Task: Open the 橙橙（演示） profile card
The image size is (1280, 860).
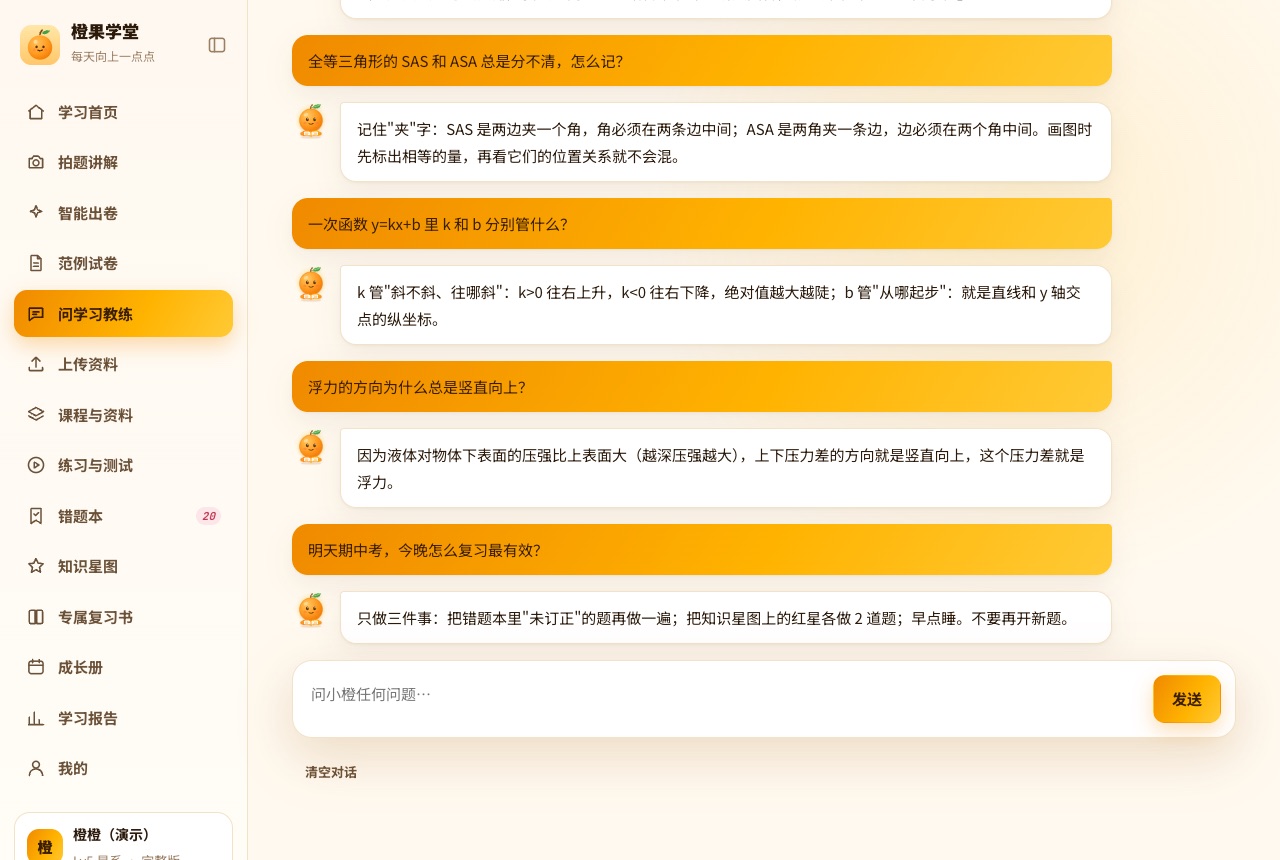Action: pos(123,838)
